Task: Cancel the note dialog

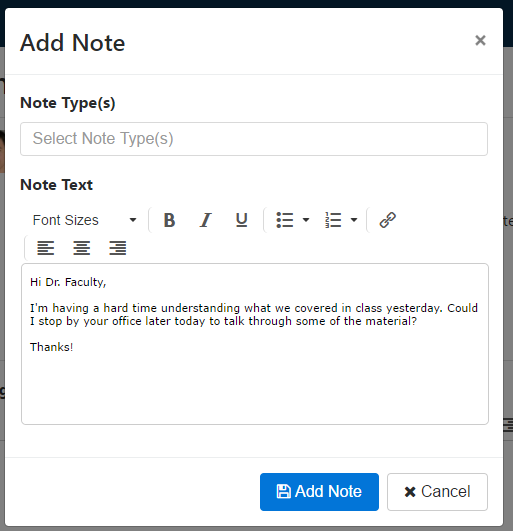Action: point(437,492)
